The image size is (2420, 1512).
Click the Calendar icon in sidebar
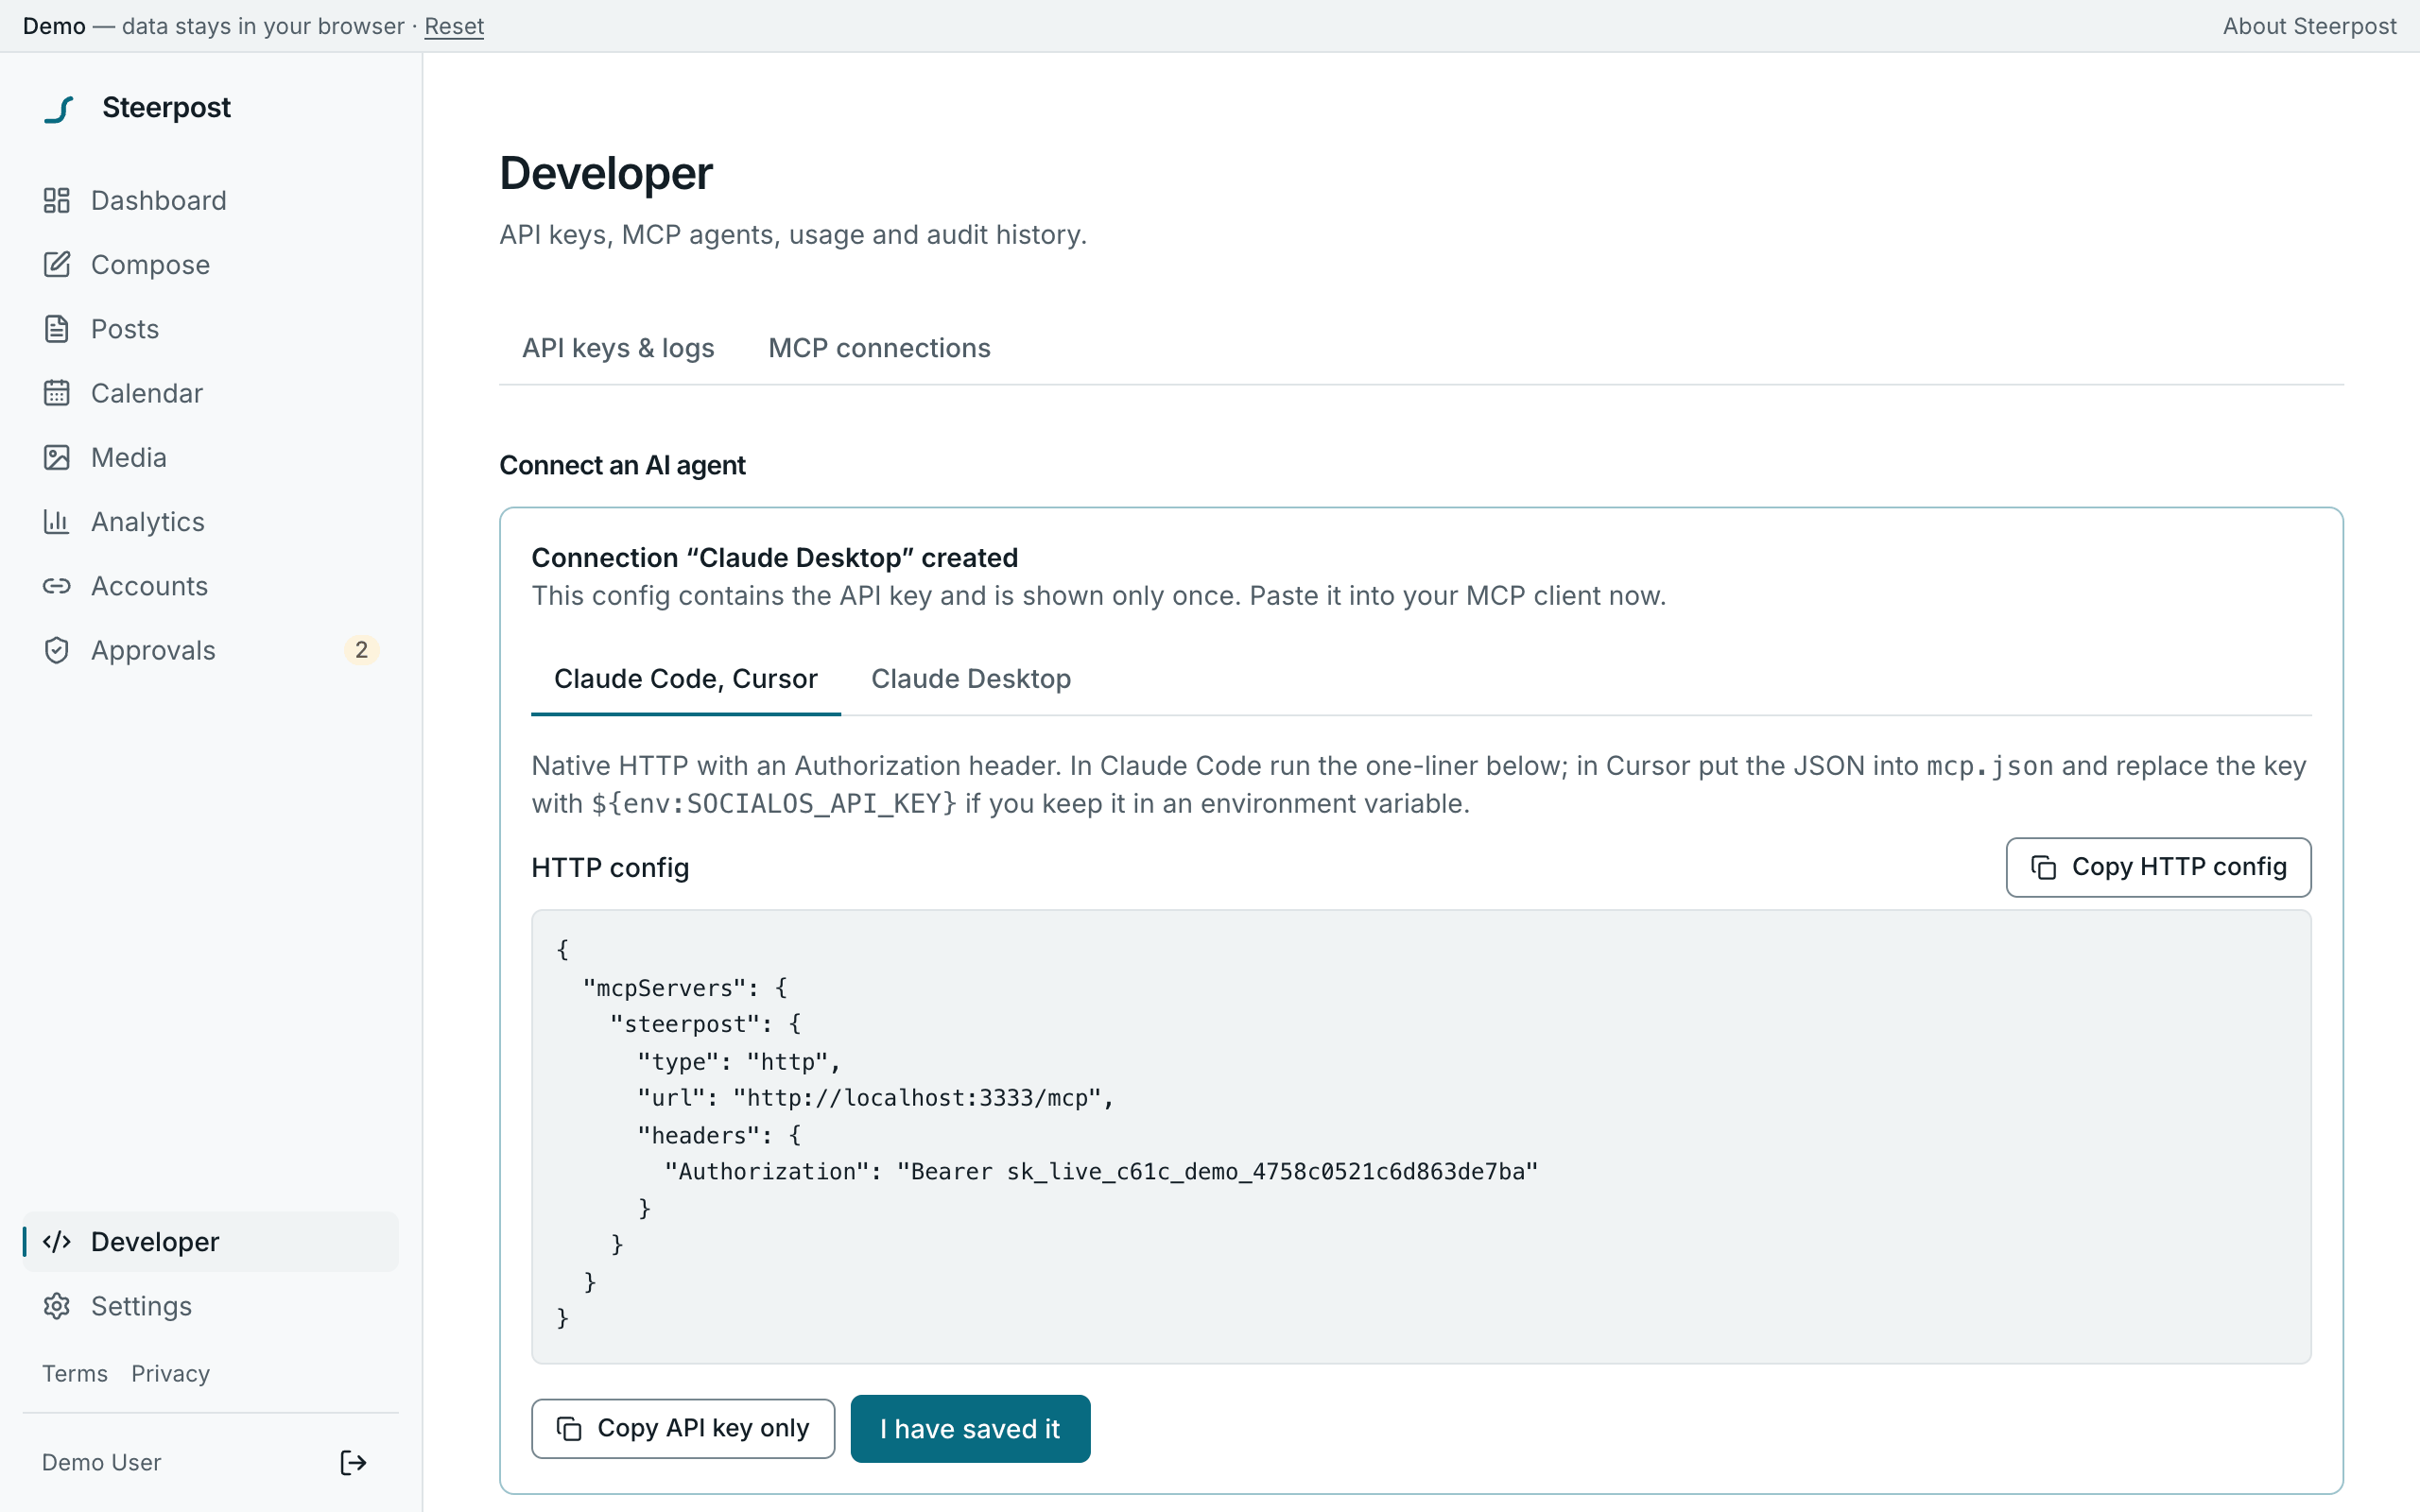(x=57, y=393)
